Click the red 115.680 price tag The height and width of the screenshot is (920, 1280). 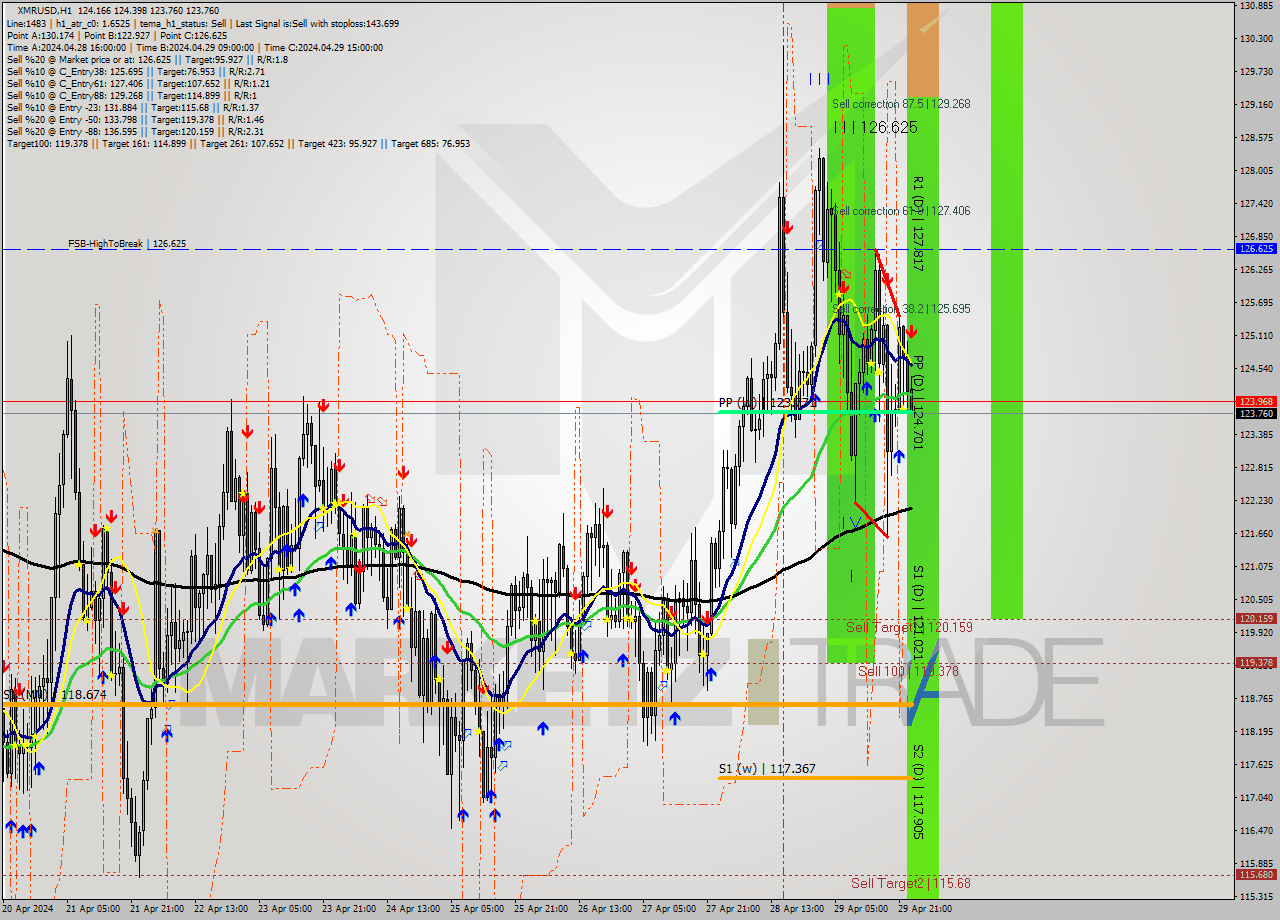(1256, 874)
